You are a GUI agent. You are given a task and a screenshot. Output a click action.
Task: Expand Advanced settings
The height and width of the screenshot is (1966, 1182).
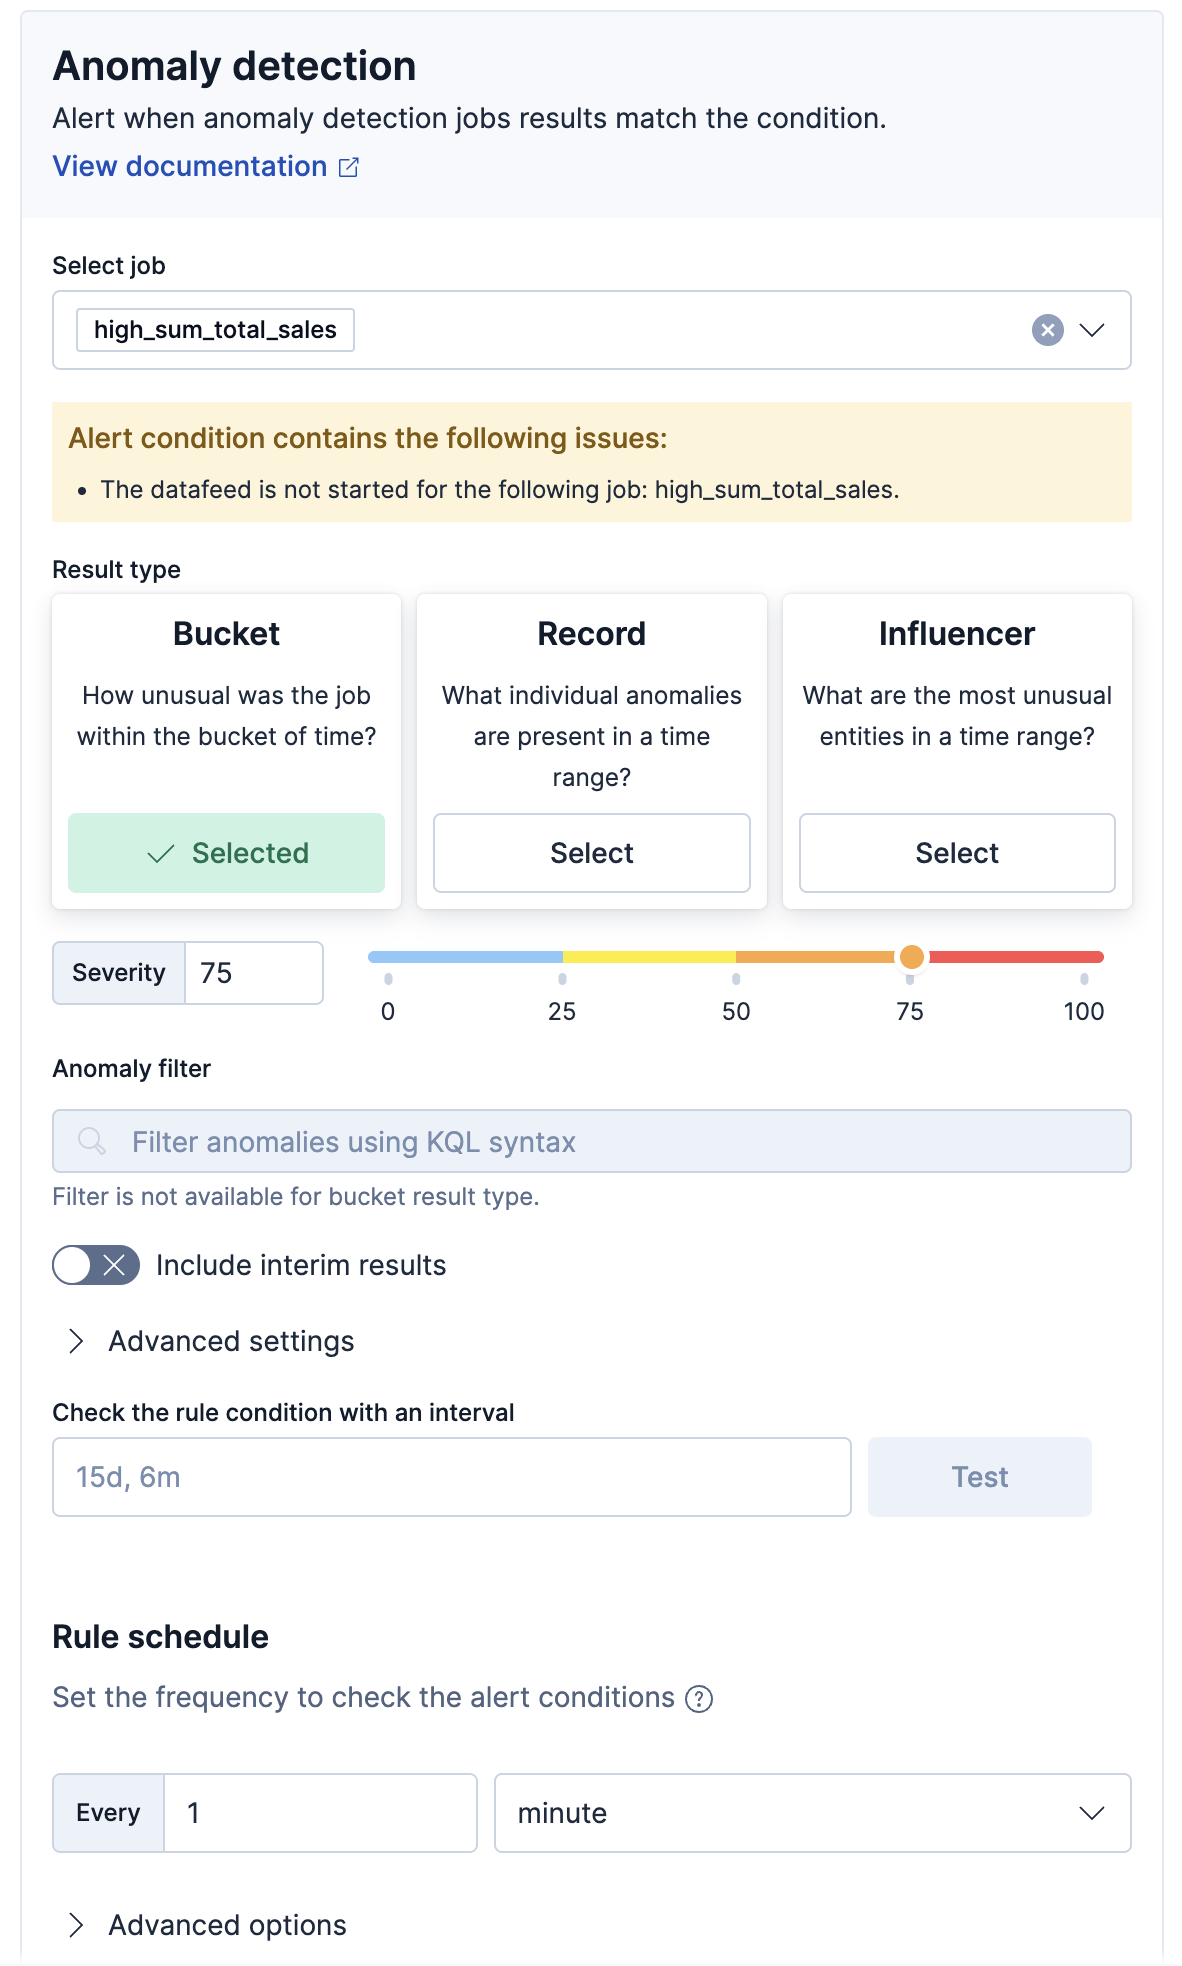(x=231, y=1341)
